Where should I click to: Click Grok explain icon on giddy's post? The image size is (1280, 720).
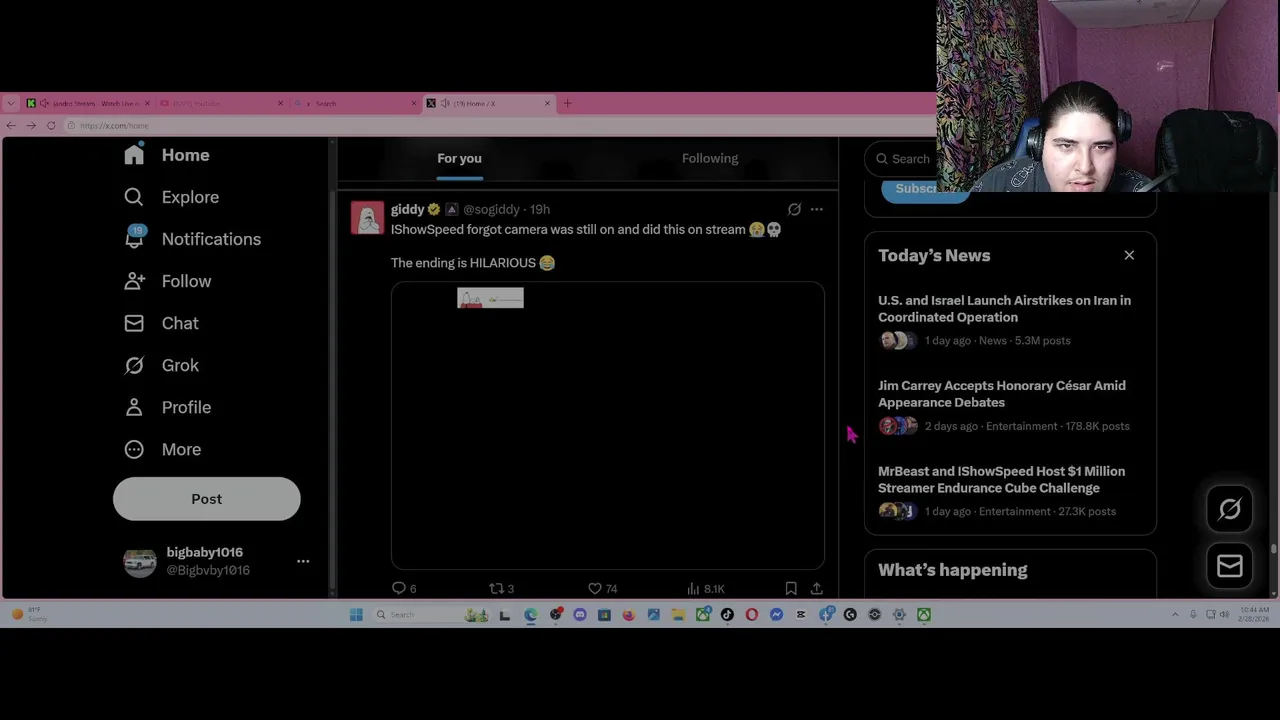coord(794,209)
